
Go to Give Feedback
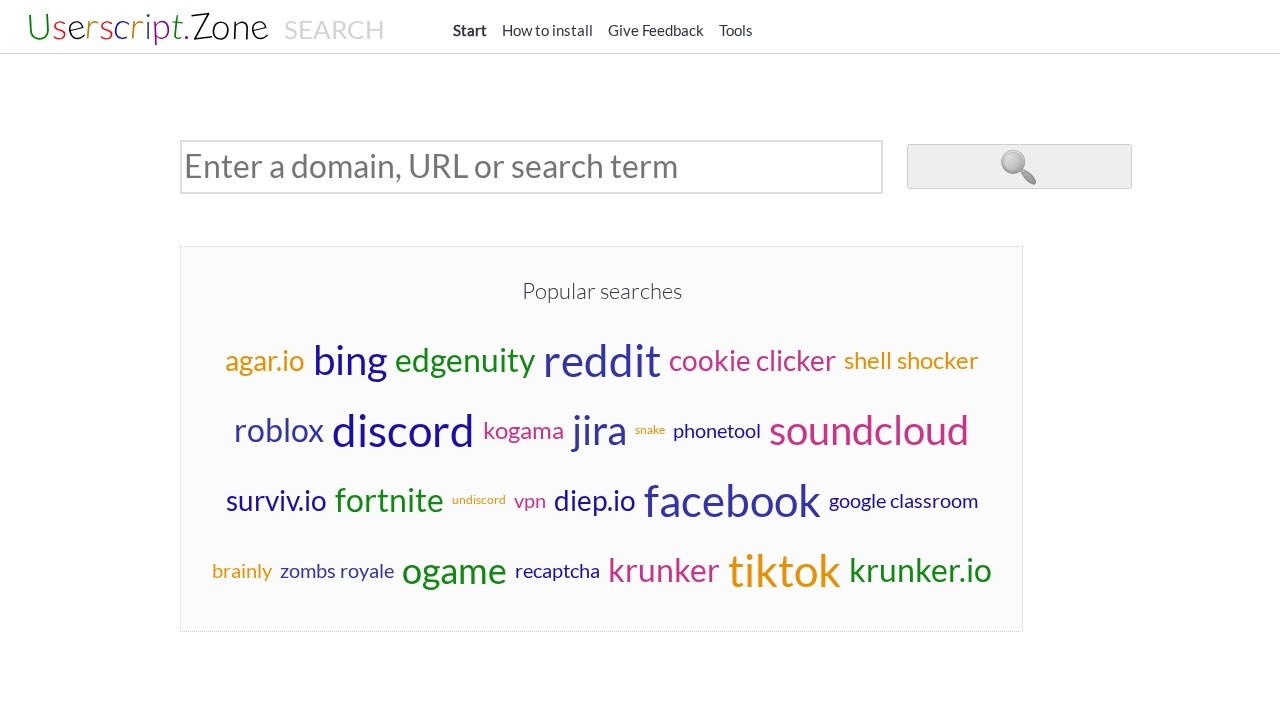[656, 30]
